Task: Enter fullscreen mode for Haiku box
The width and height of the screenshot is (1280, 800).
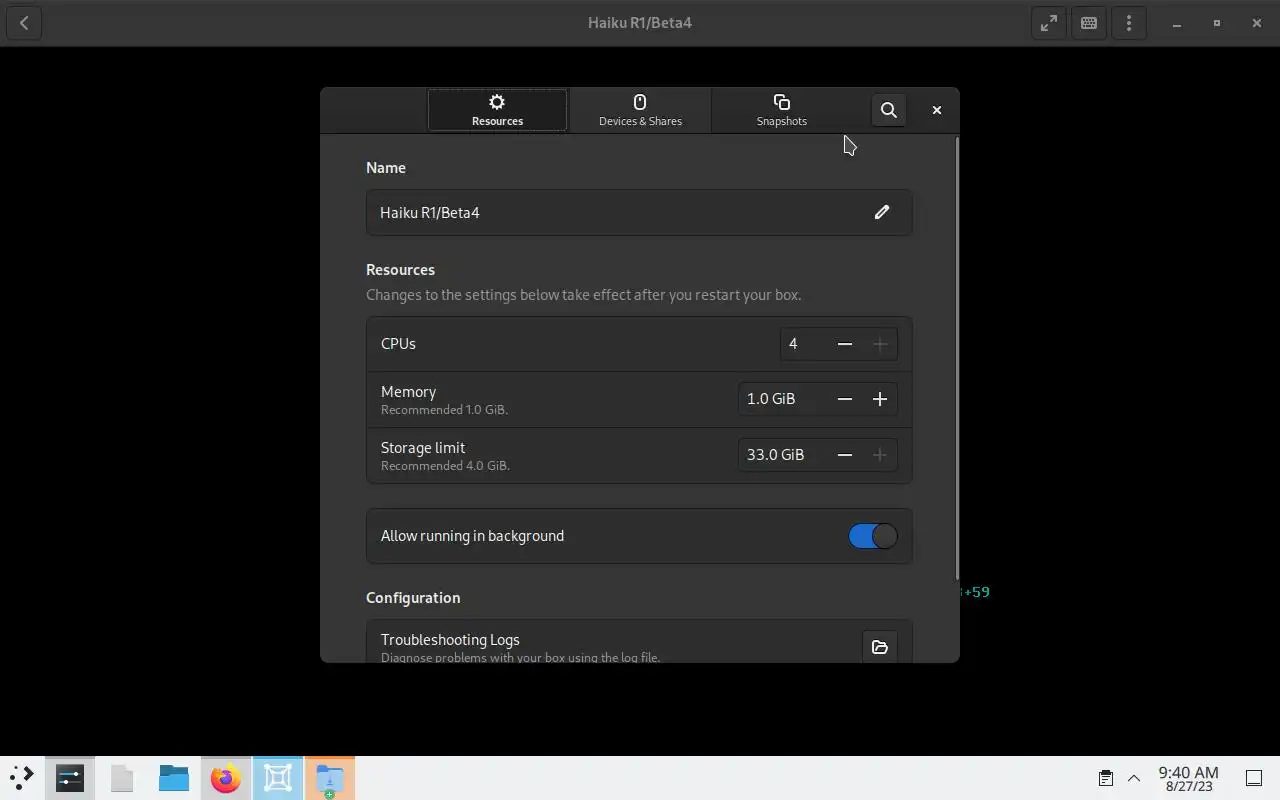Action: 1049,23
